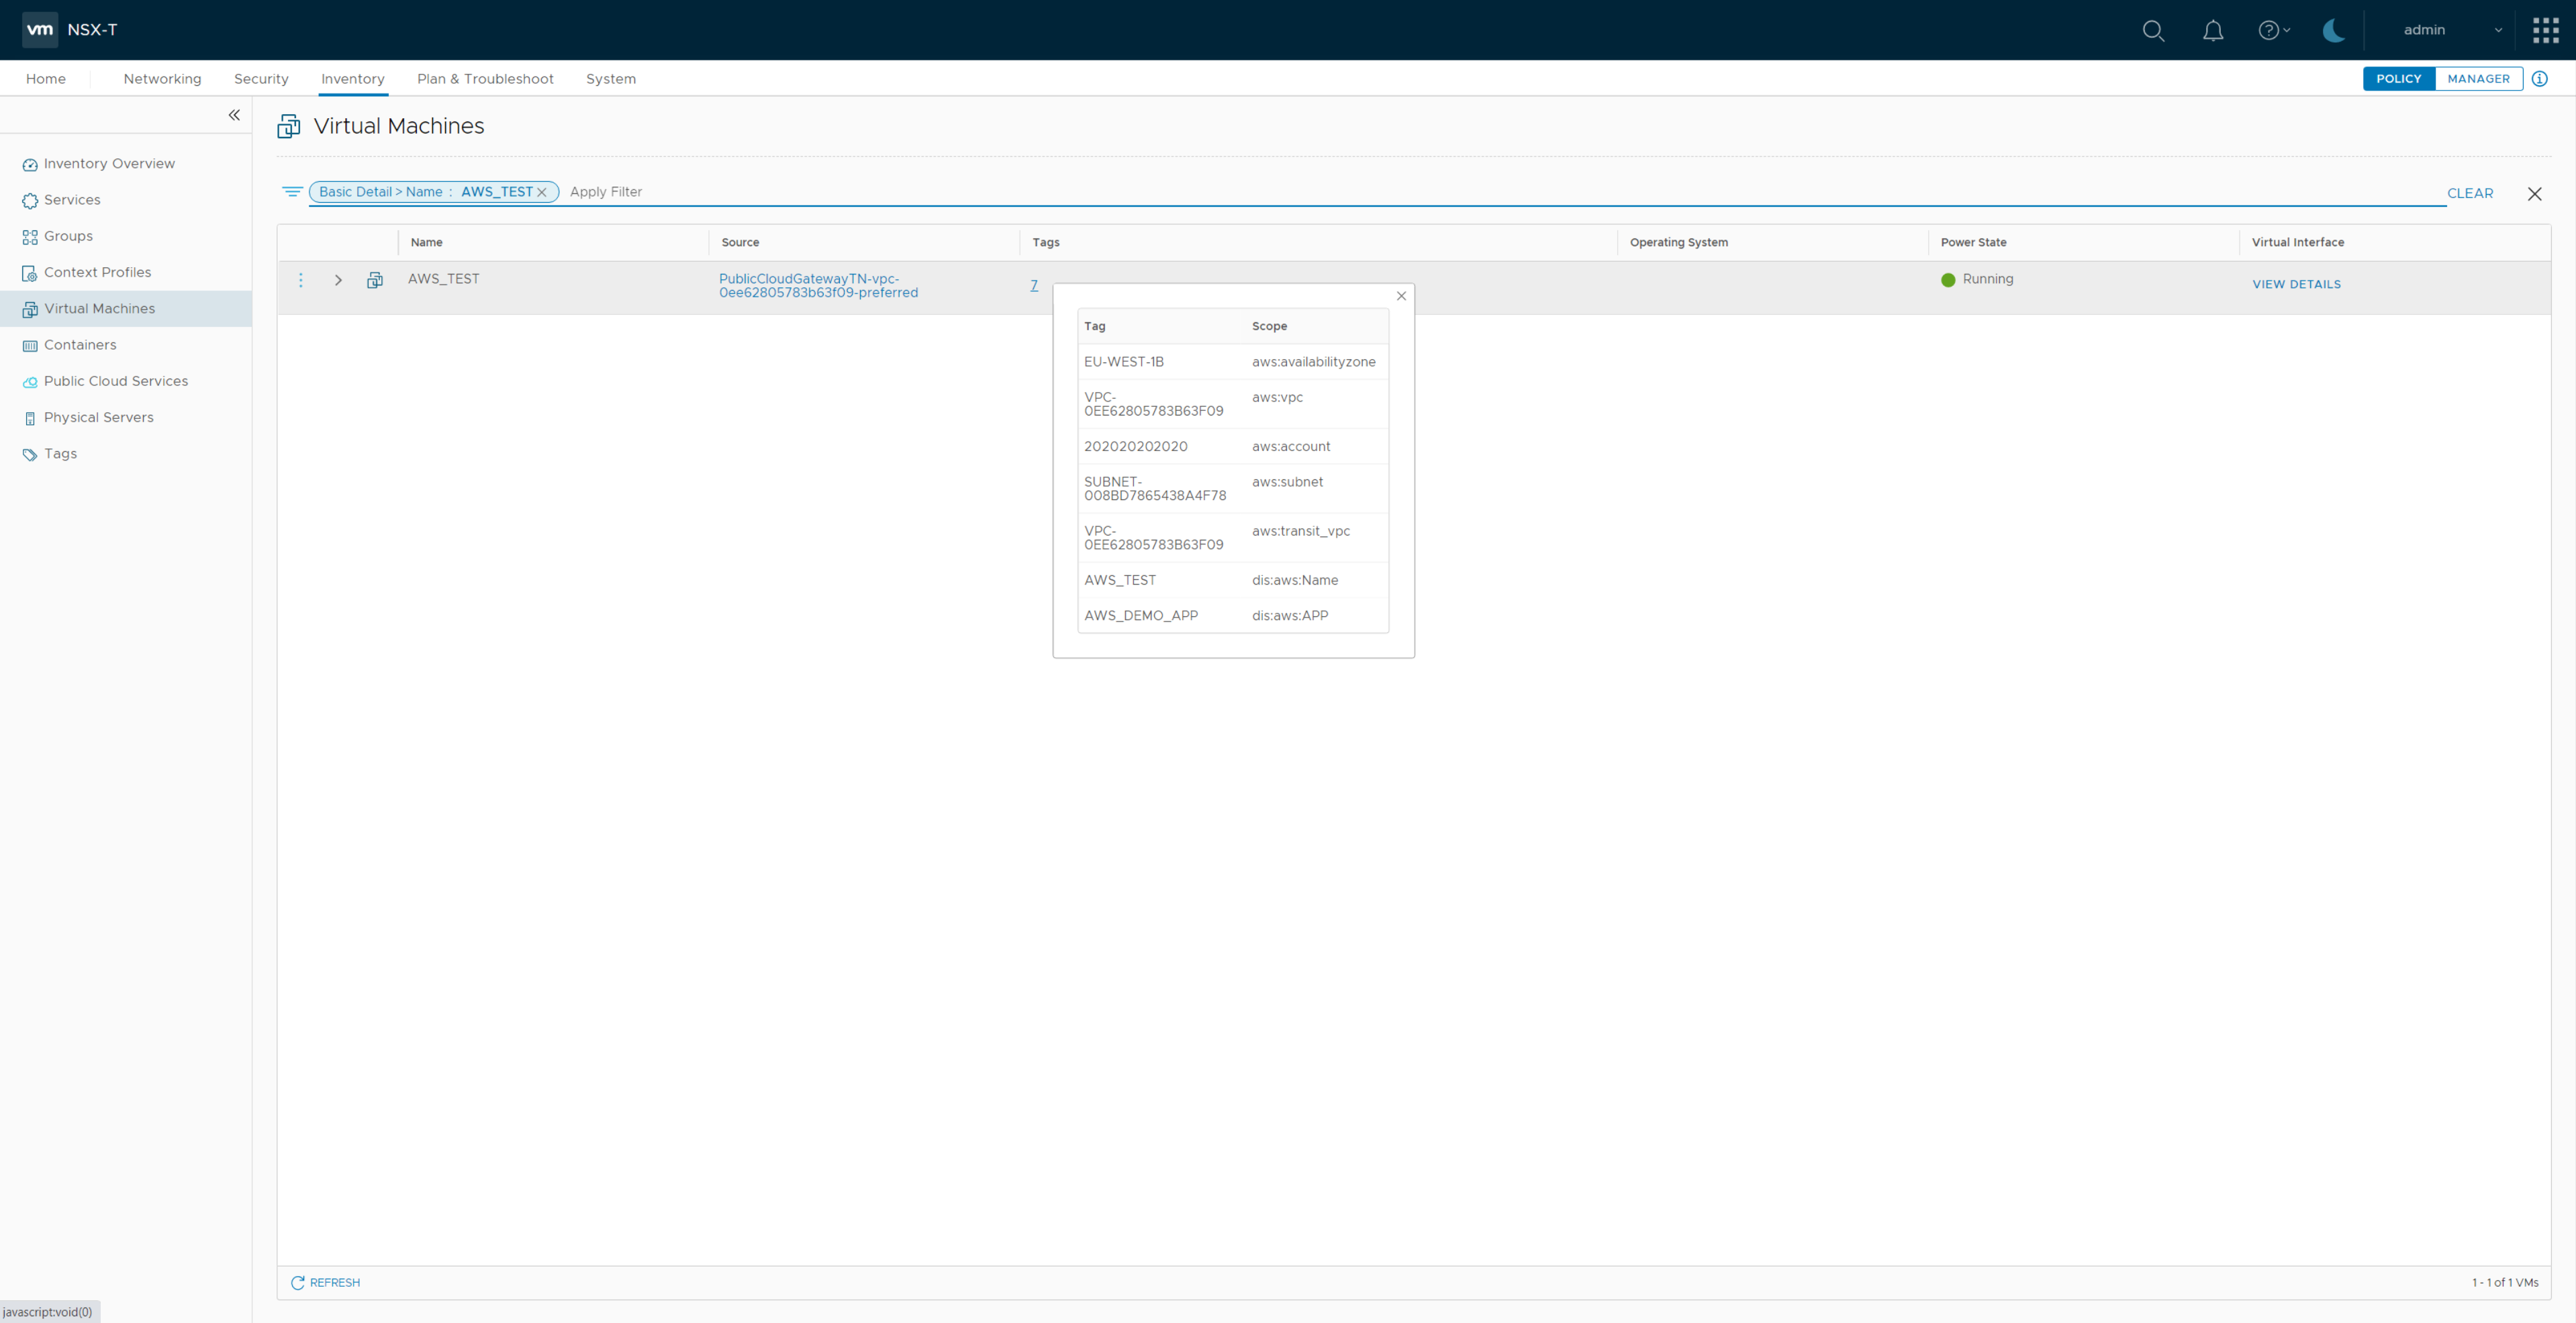Sort by Power State column header

click(x=1973, y=242)
